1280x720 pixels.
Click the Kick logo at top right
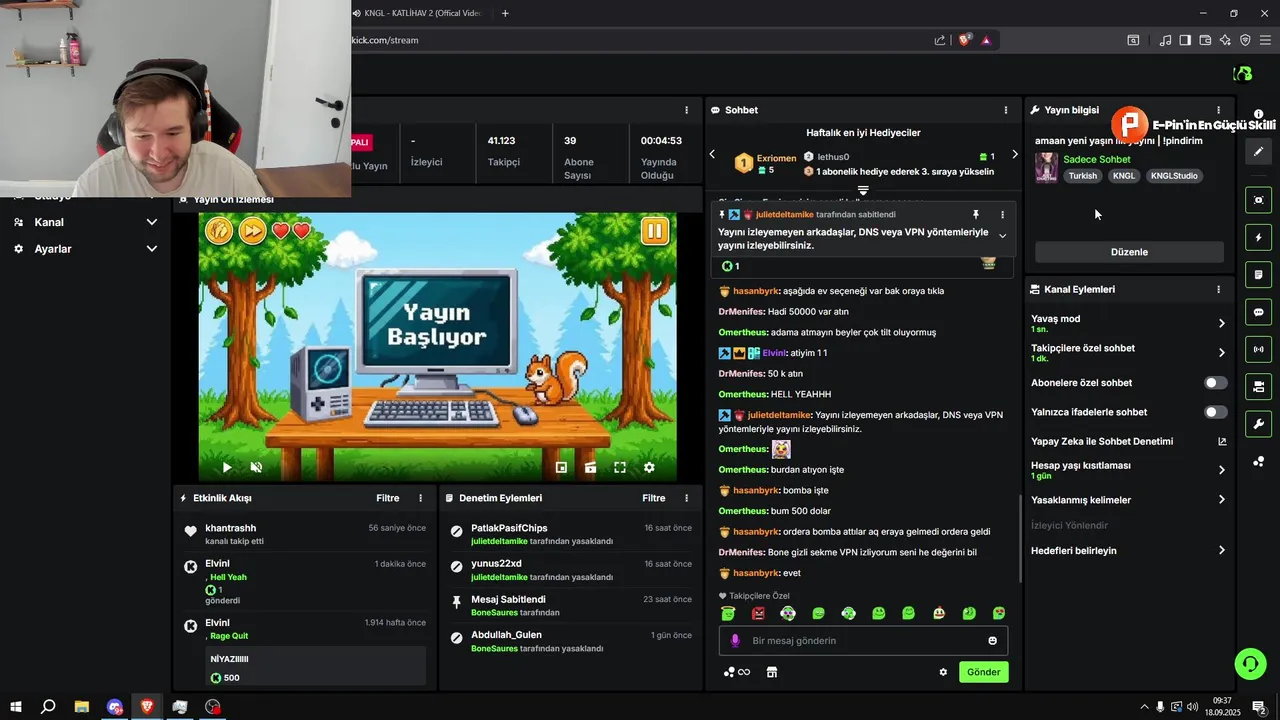coord(1243,73)
